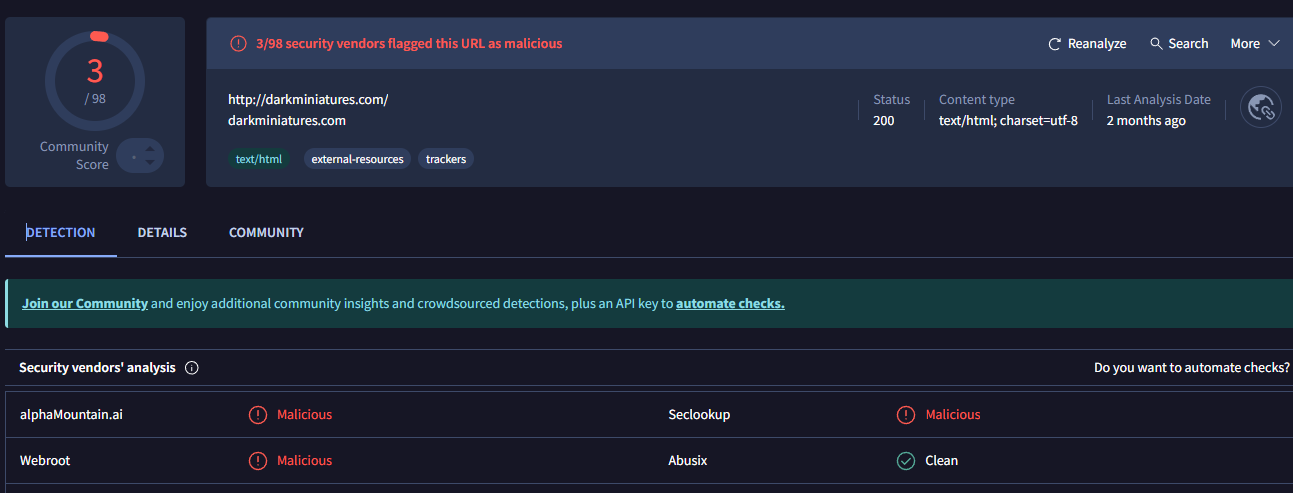Click info icon beside Security vendors' analysis

click(192, 368)
